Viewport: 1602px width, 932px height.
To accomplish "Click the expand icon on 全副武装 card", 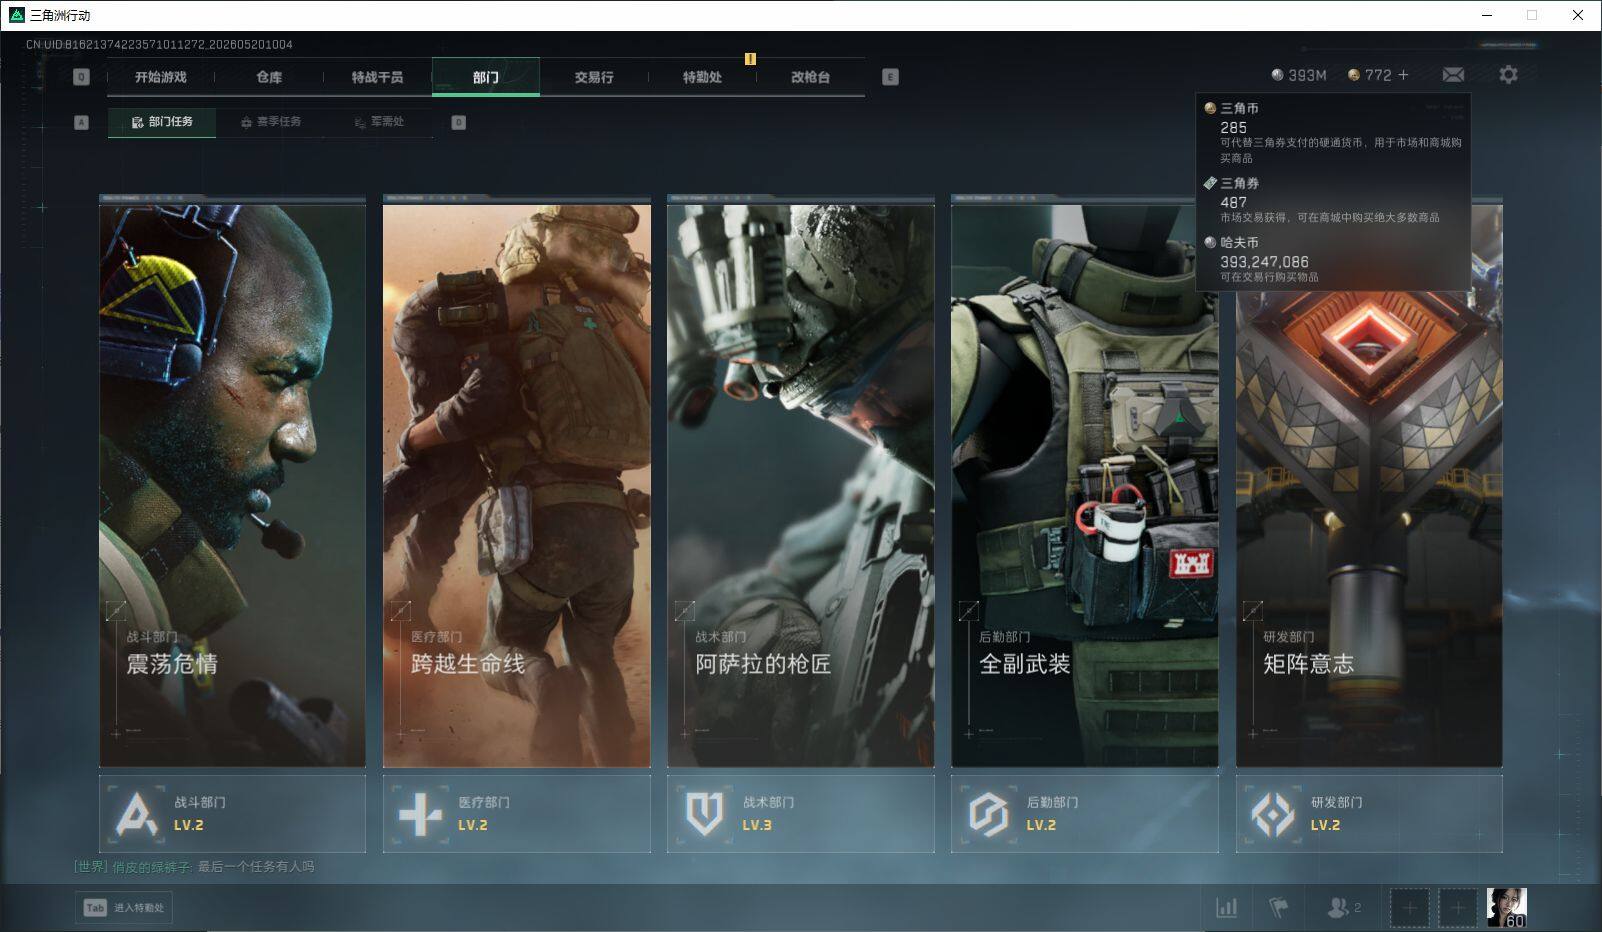I will coord(968,610).
